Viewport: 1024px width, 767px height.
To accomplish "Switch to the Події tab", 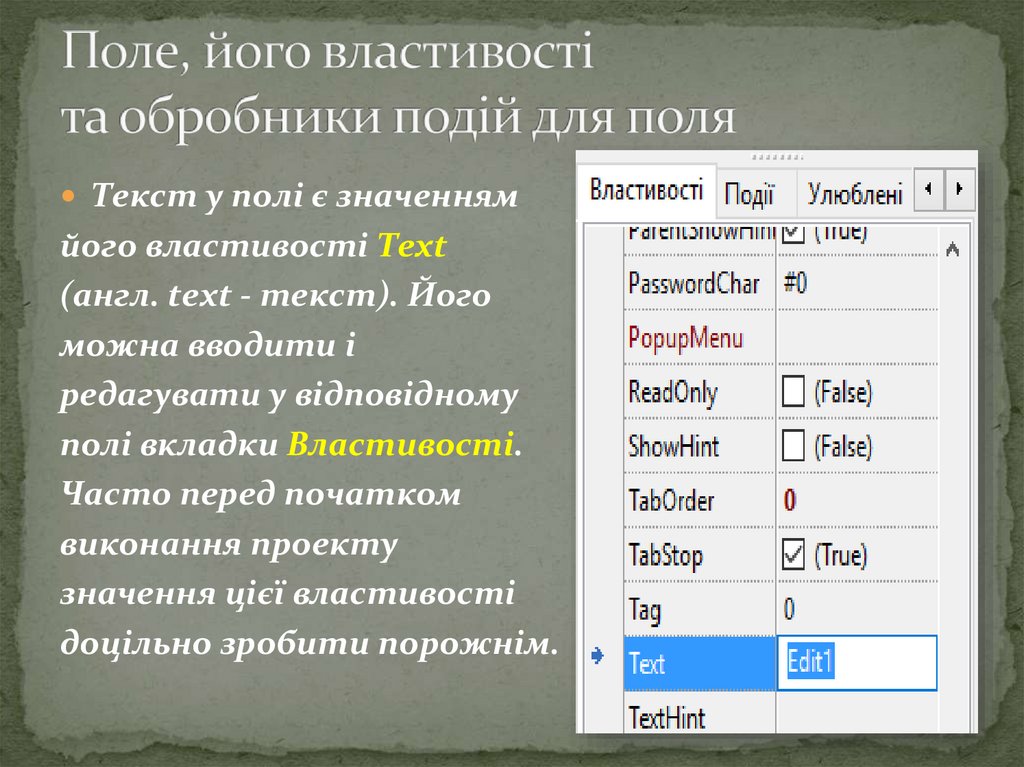I will point(749,194).
